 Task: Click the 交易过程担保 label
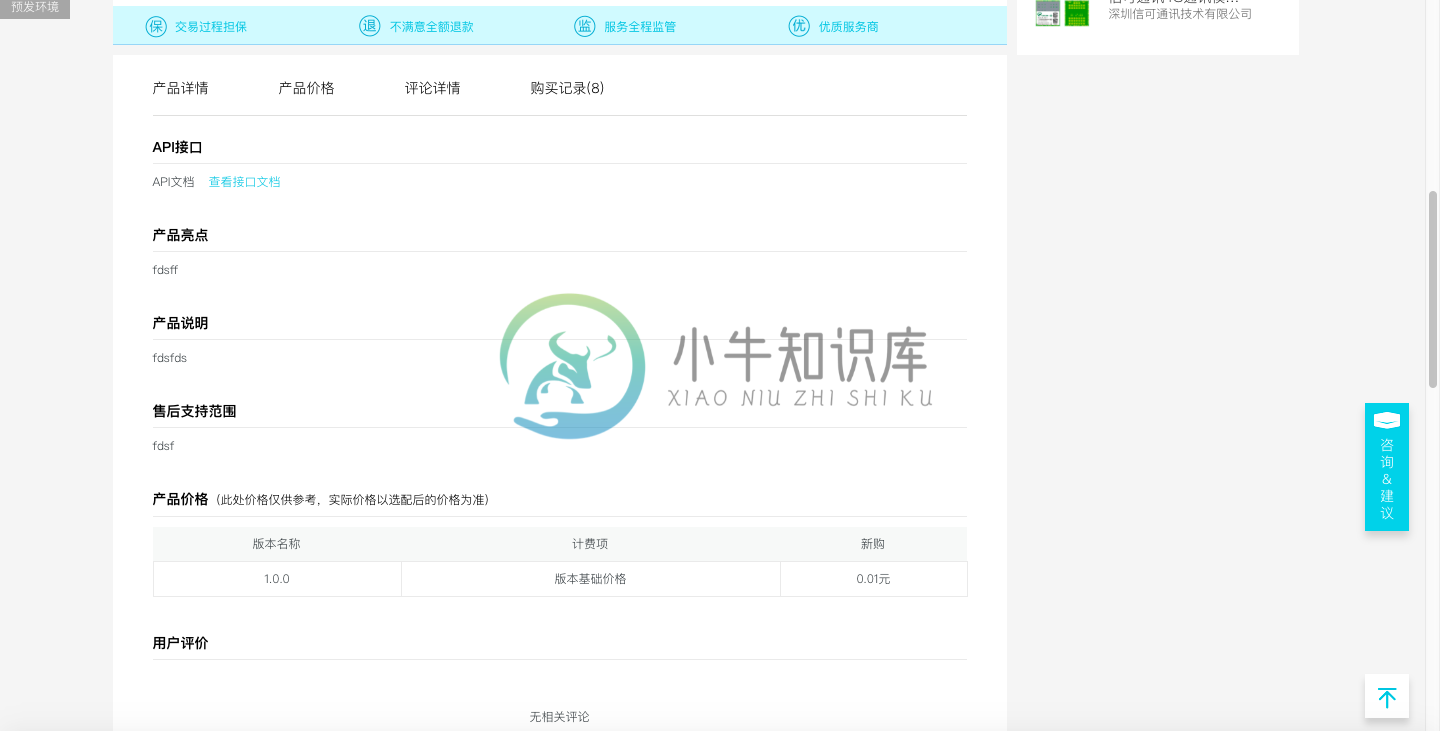[x=211, y=27]
